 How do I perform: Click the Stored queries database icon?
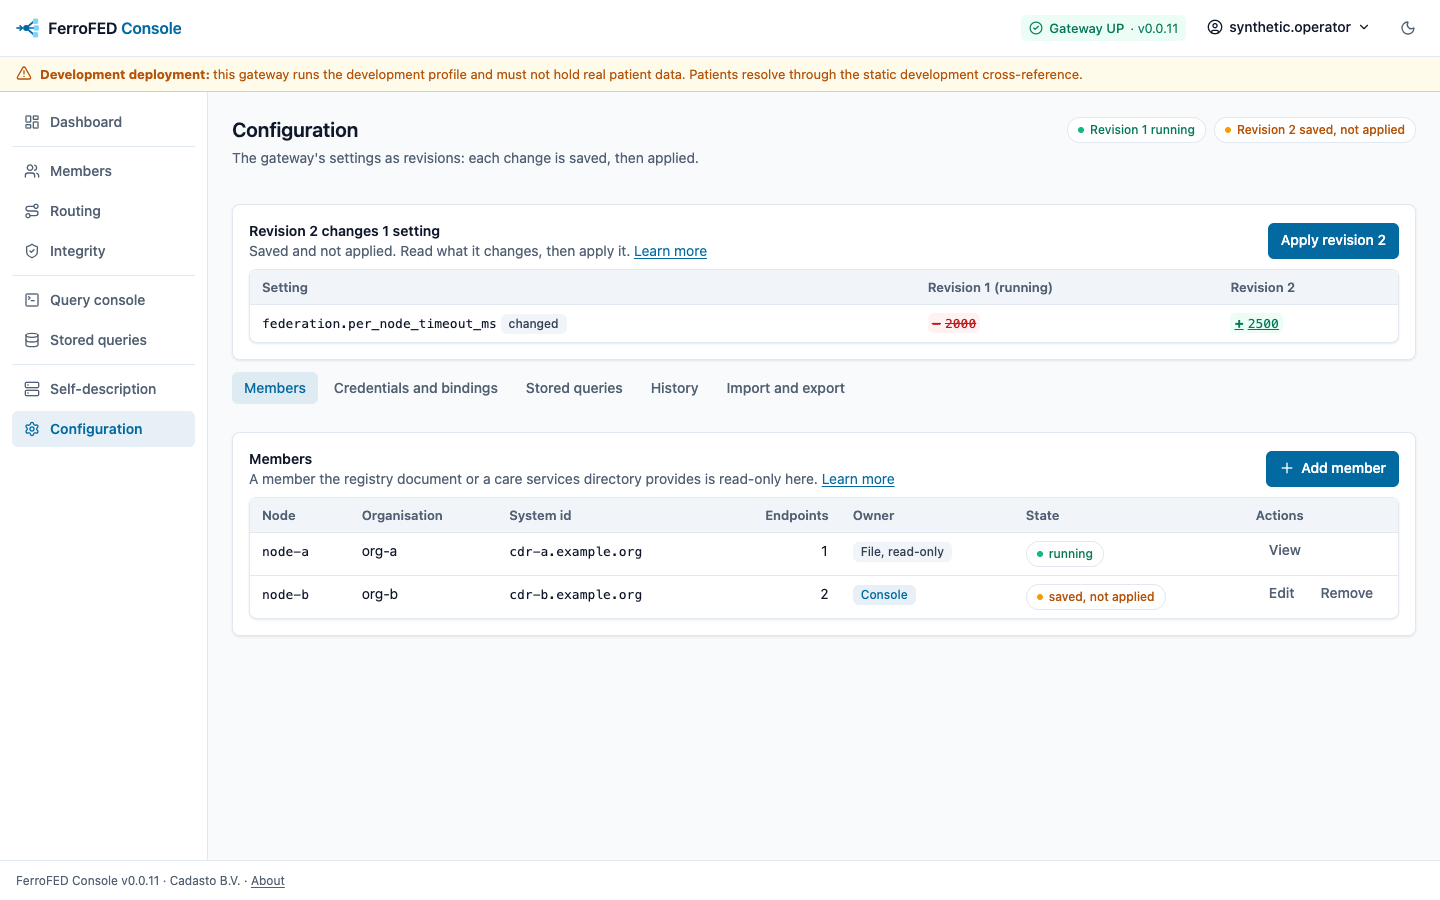[x=32, y=340]
